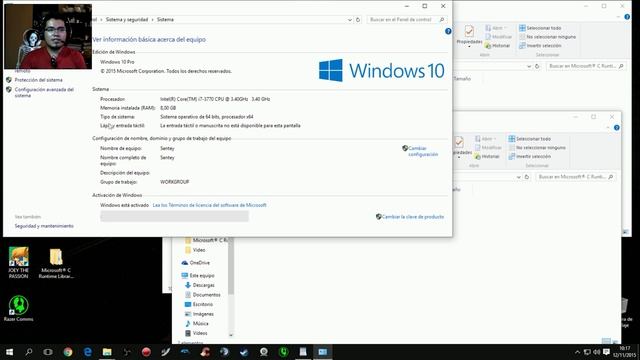Click Historial in middle Explorer window ribbon

point(487,156)
